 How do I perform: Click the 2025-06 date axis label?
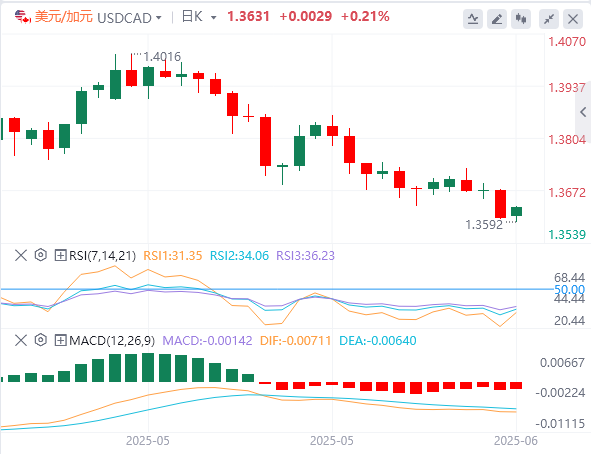point(516,440)
